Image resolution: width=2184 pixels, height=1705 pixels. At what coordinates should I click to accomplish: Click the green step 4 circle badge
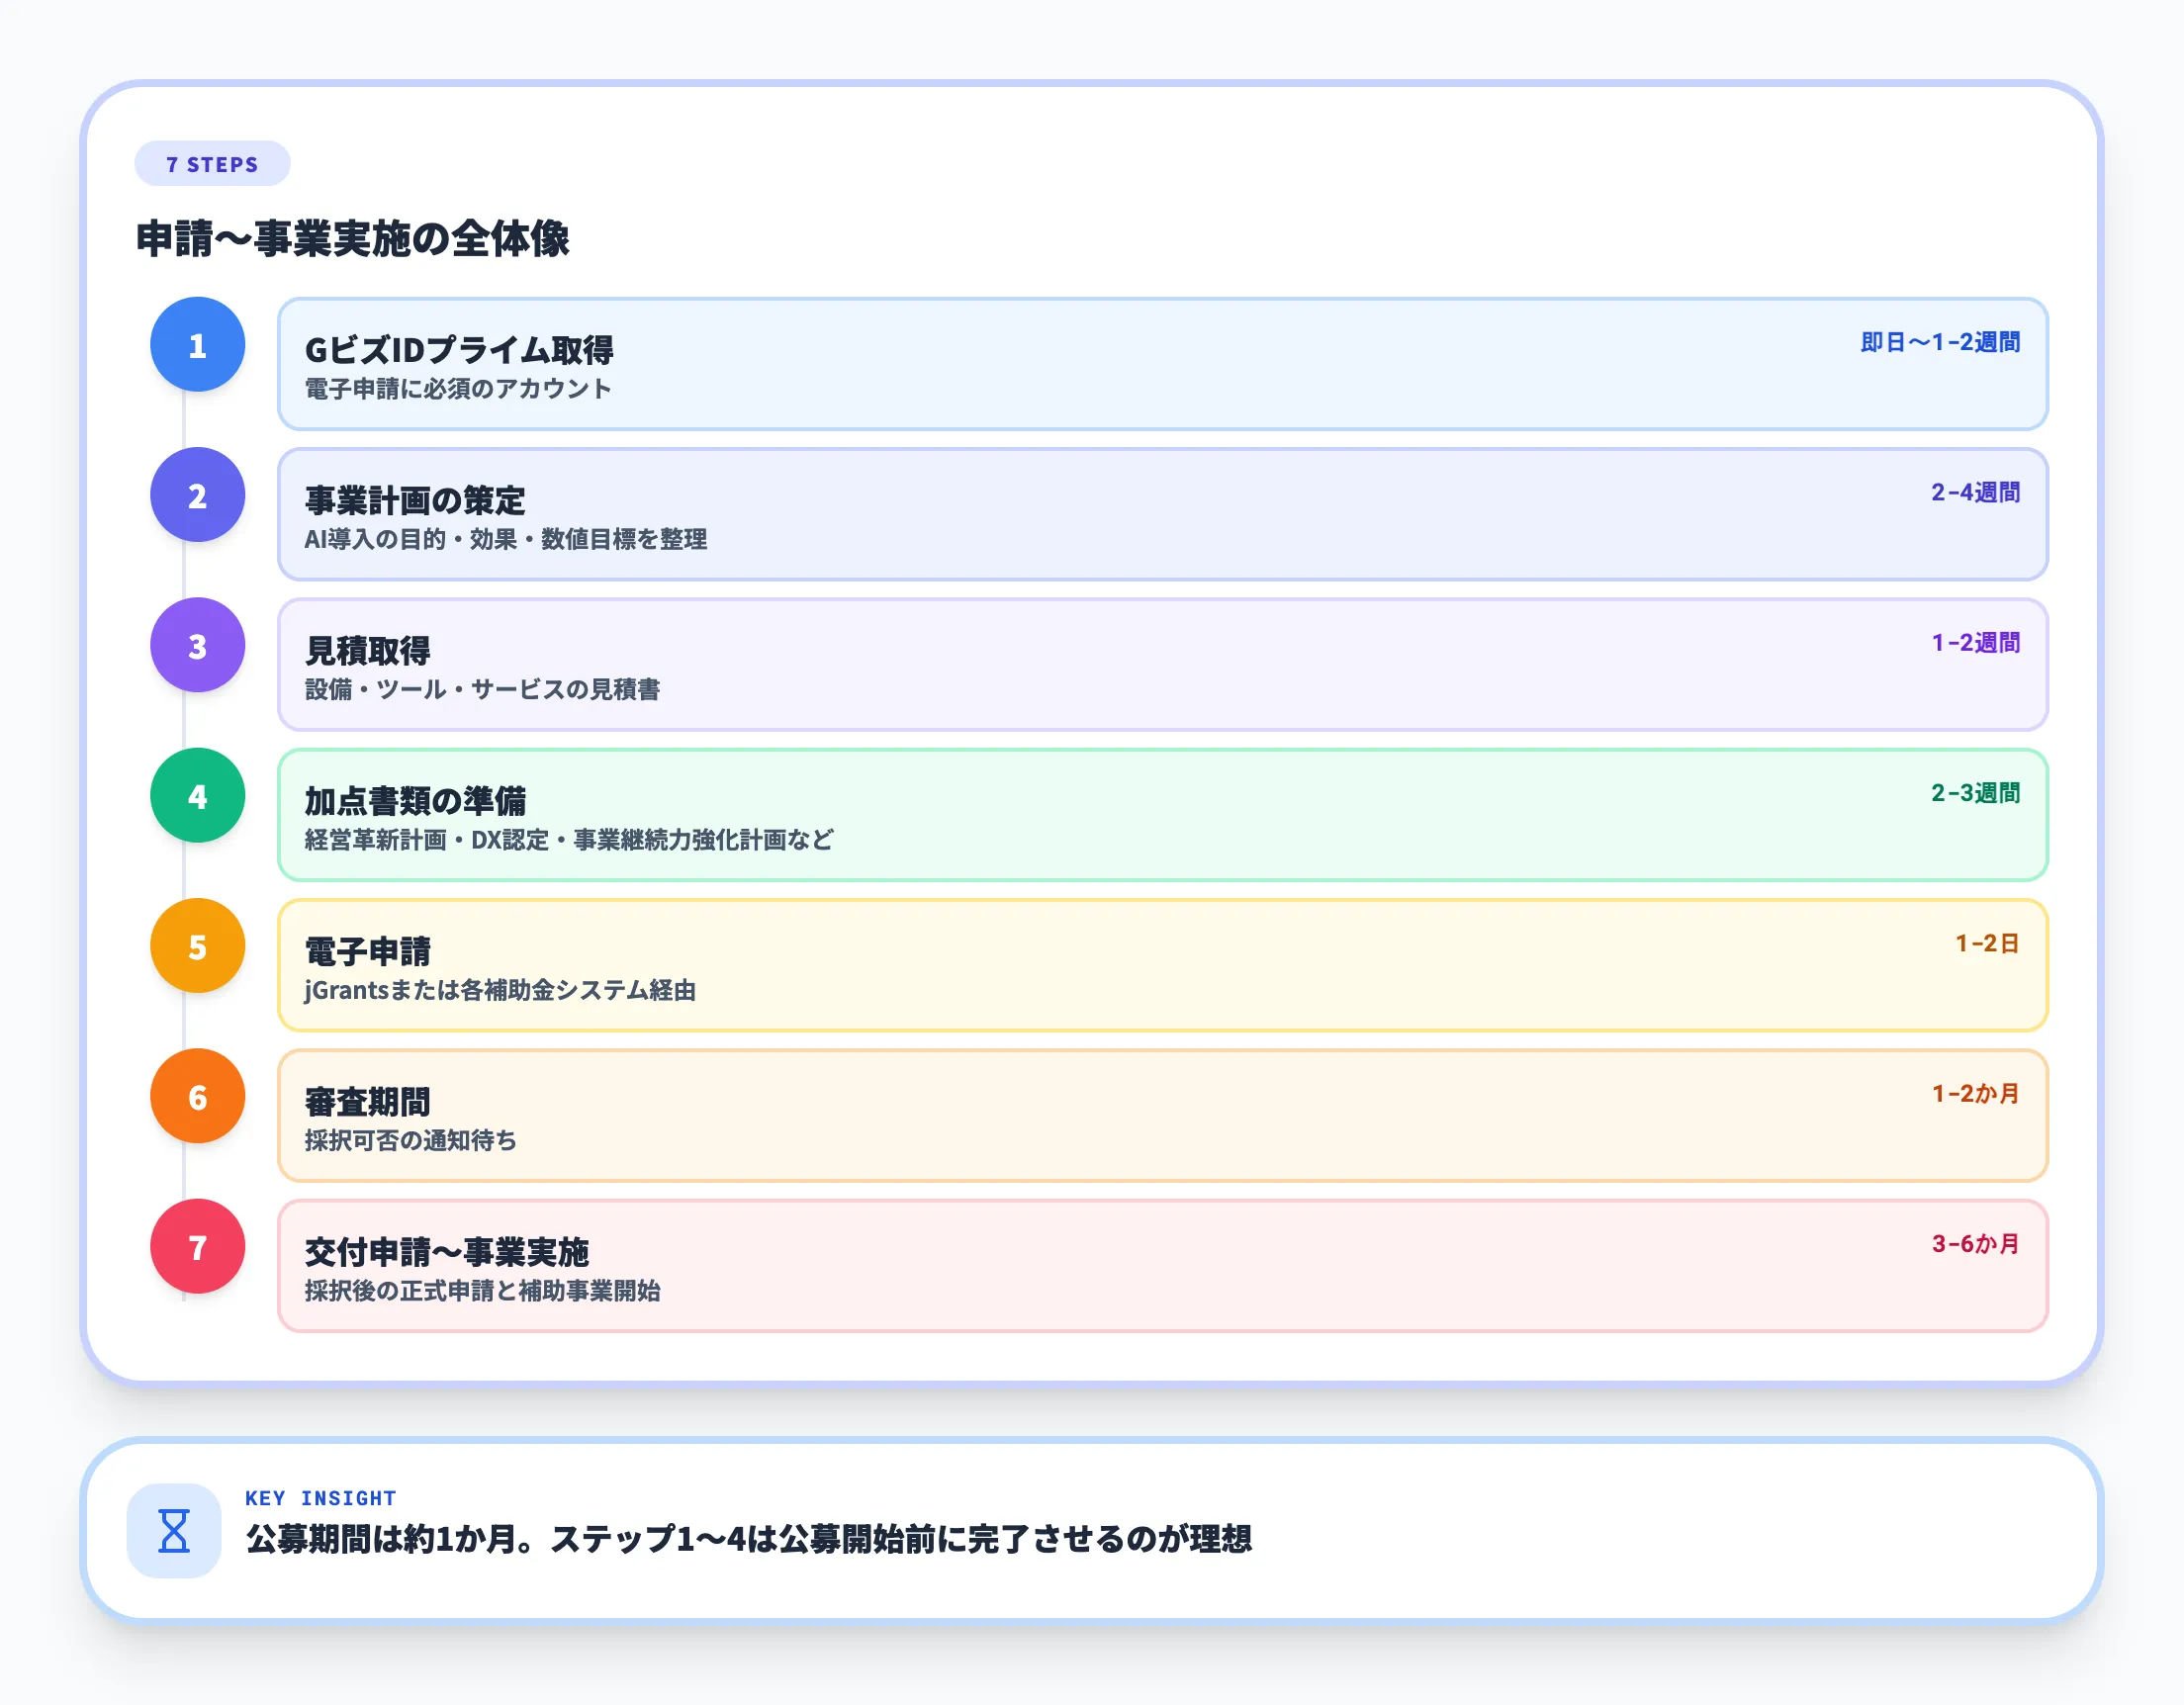pyautogui.click(x=197, y=796)
